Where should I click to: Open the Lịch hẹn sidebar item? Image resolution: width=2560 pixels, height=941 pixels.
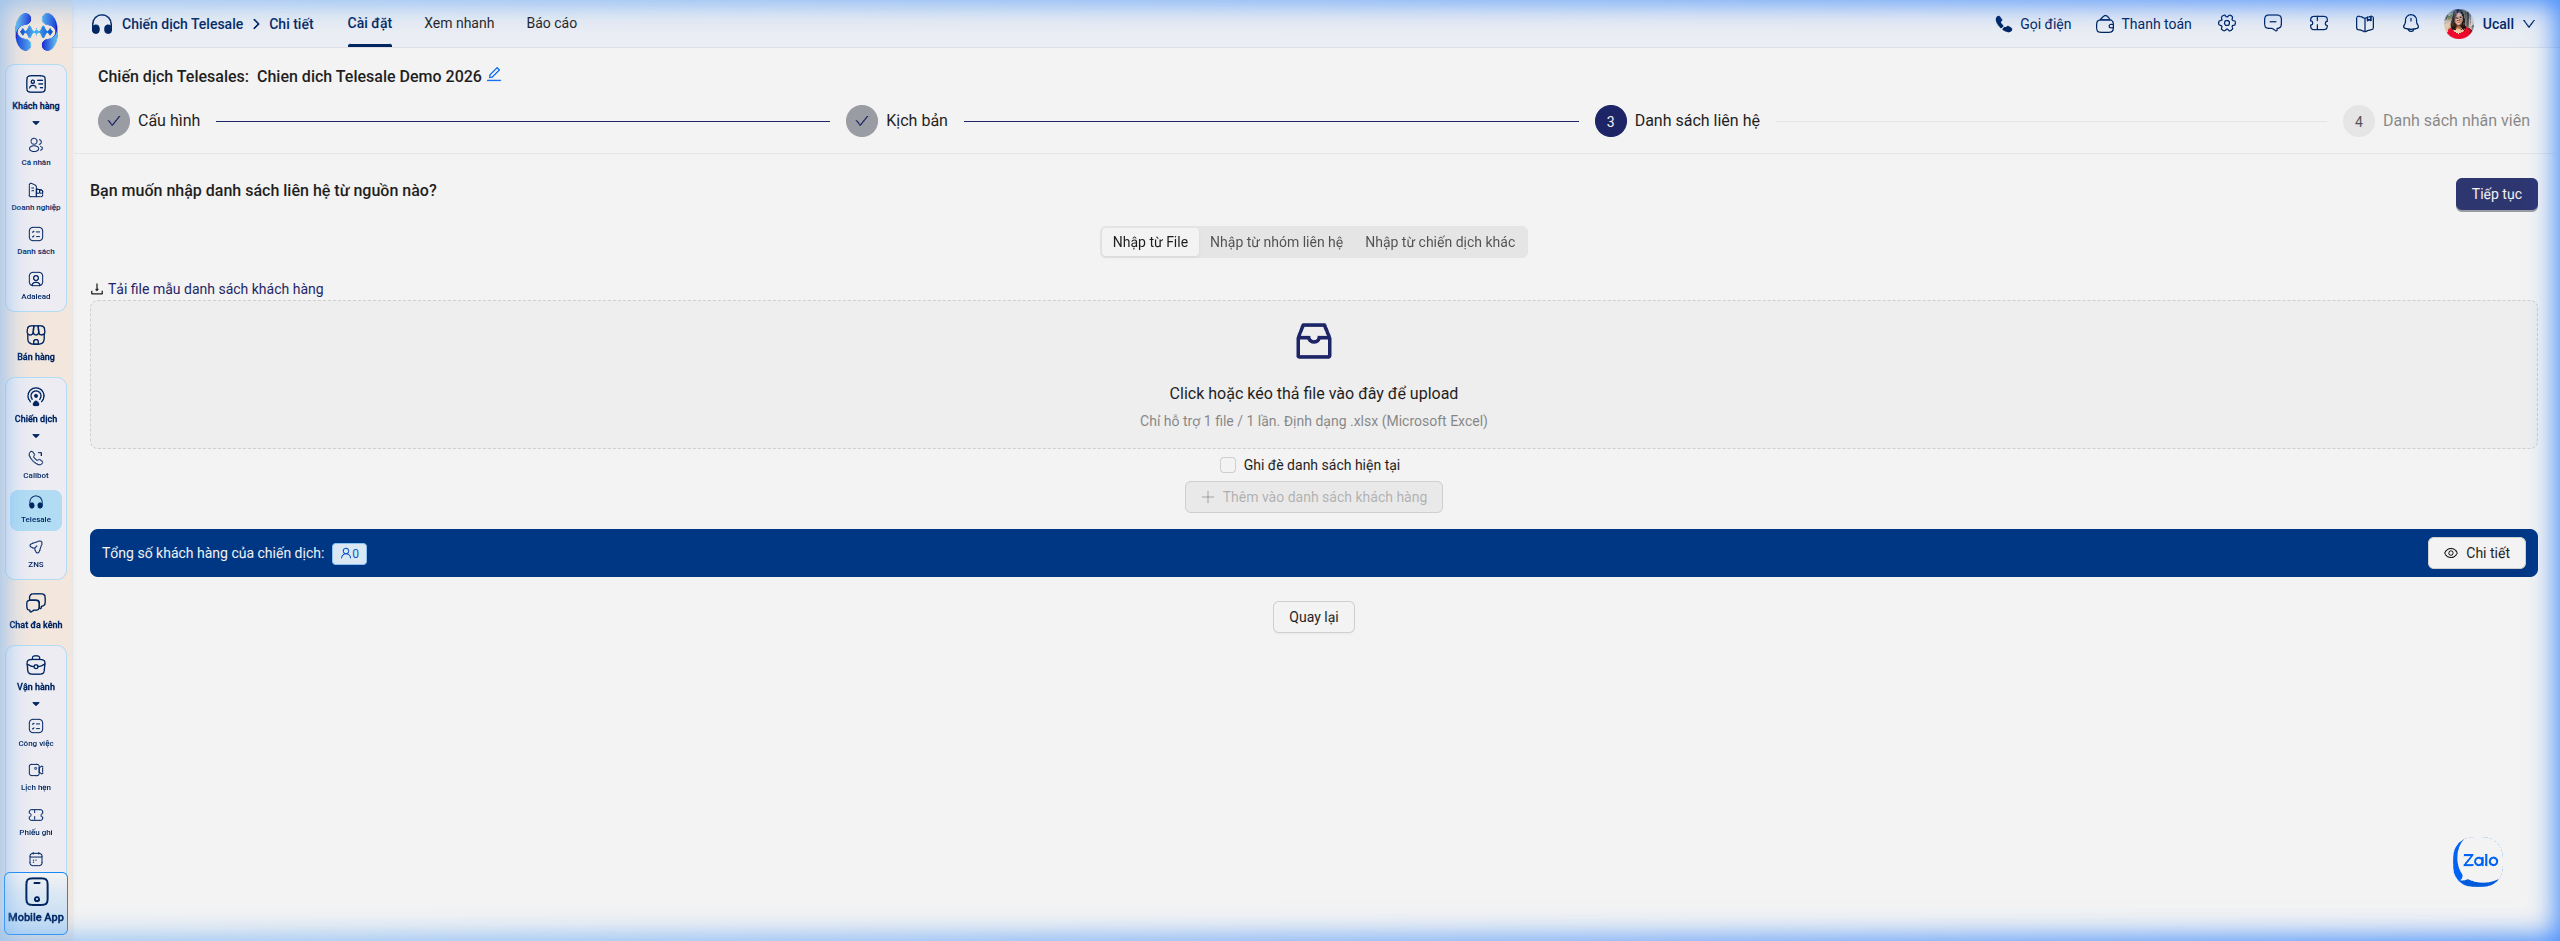coord(36,776)
